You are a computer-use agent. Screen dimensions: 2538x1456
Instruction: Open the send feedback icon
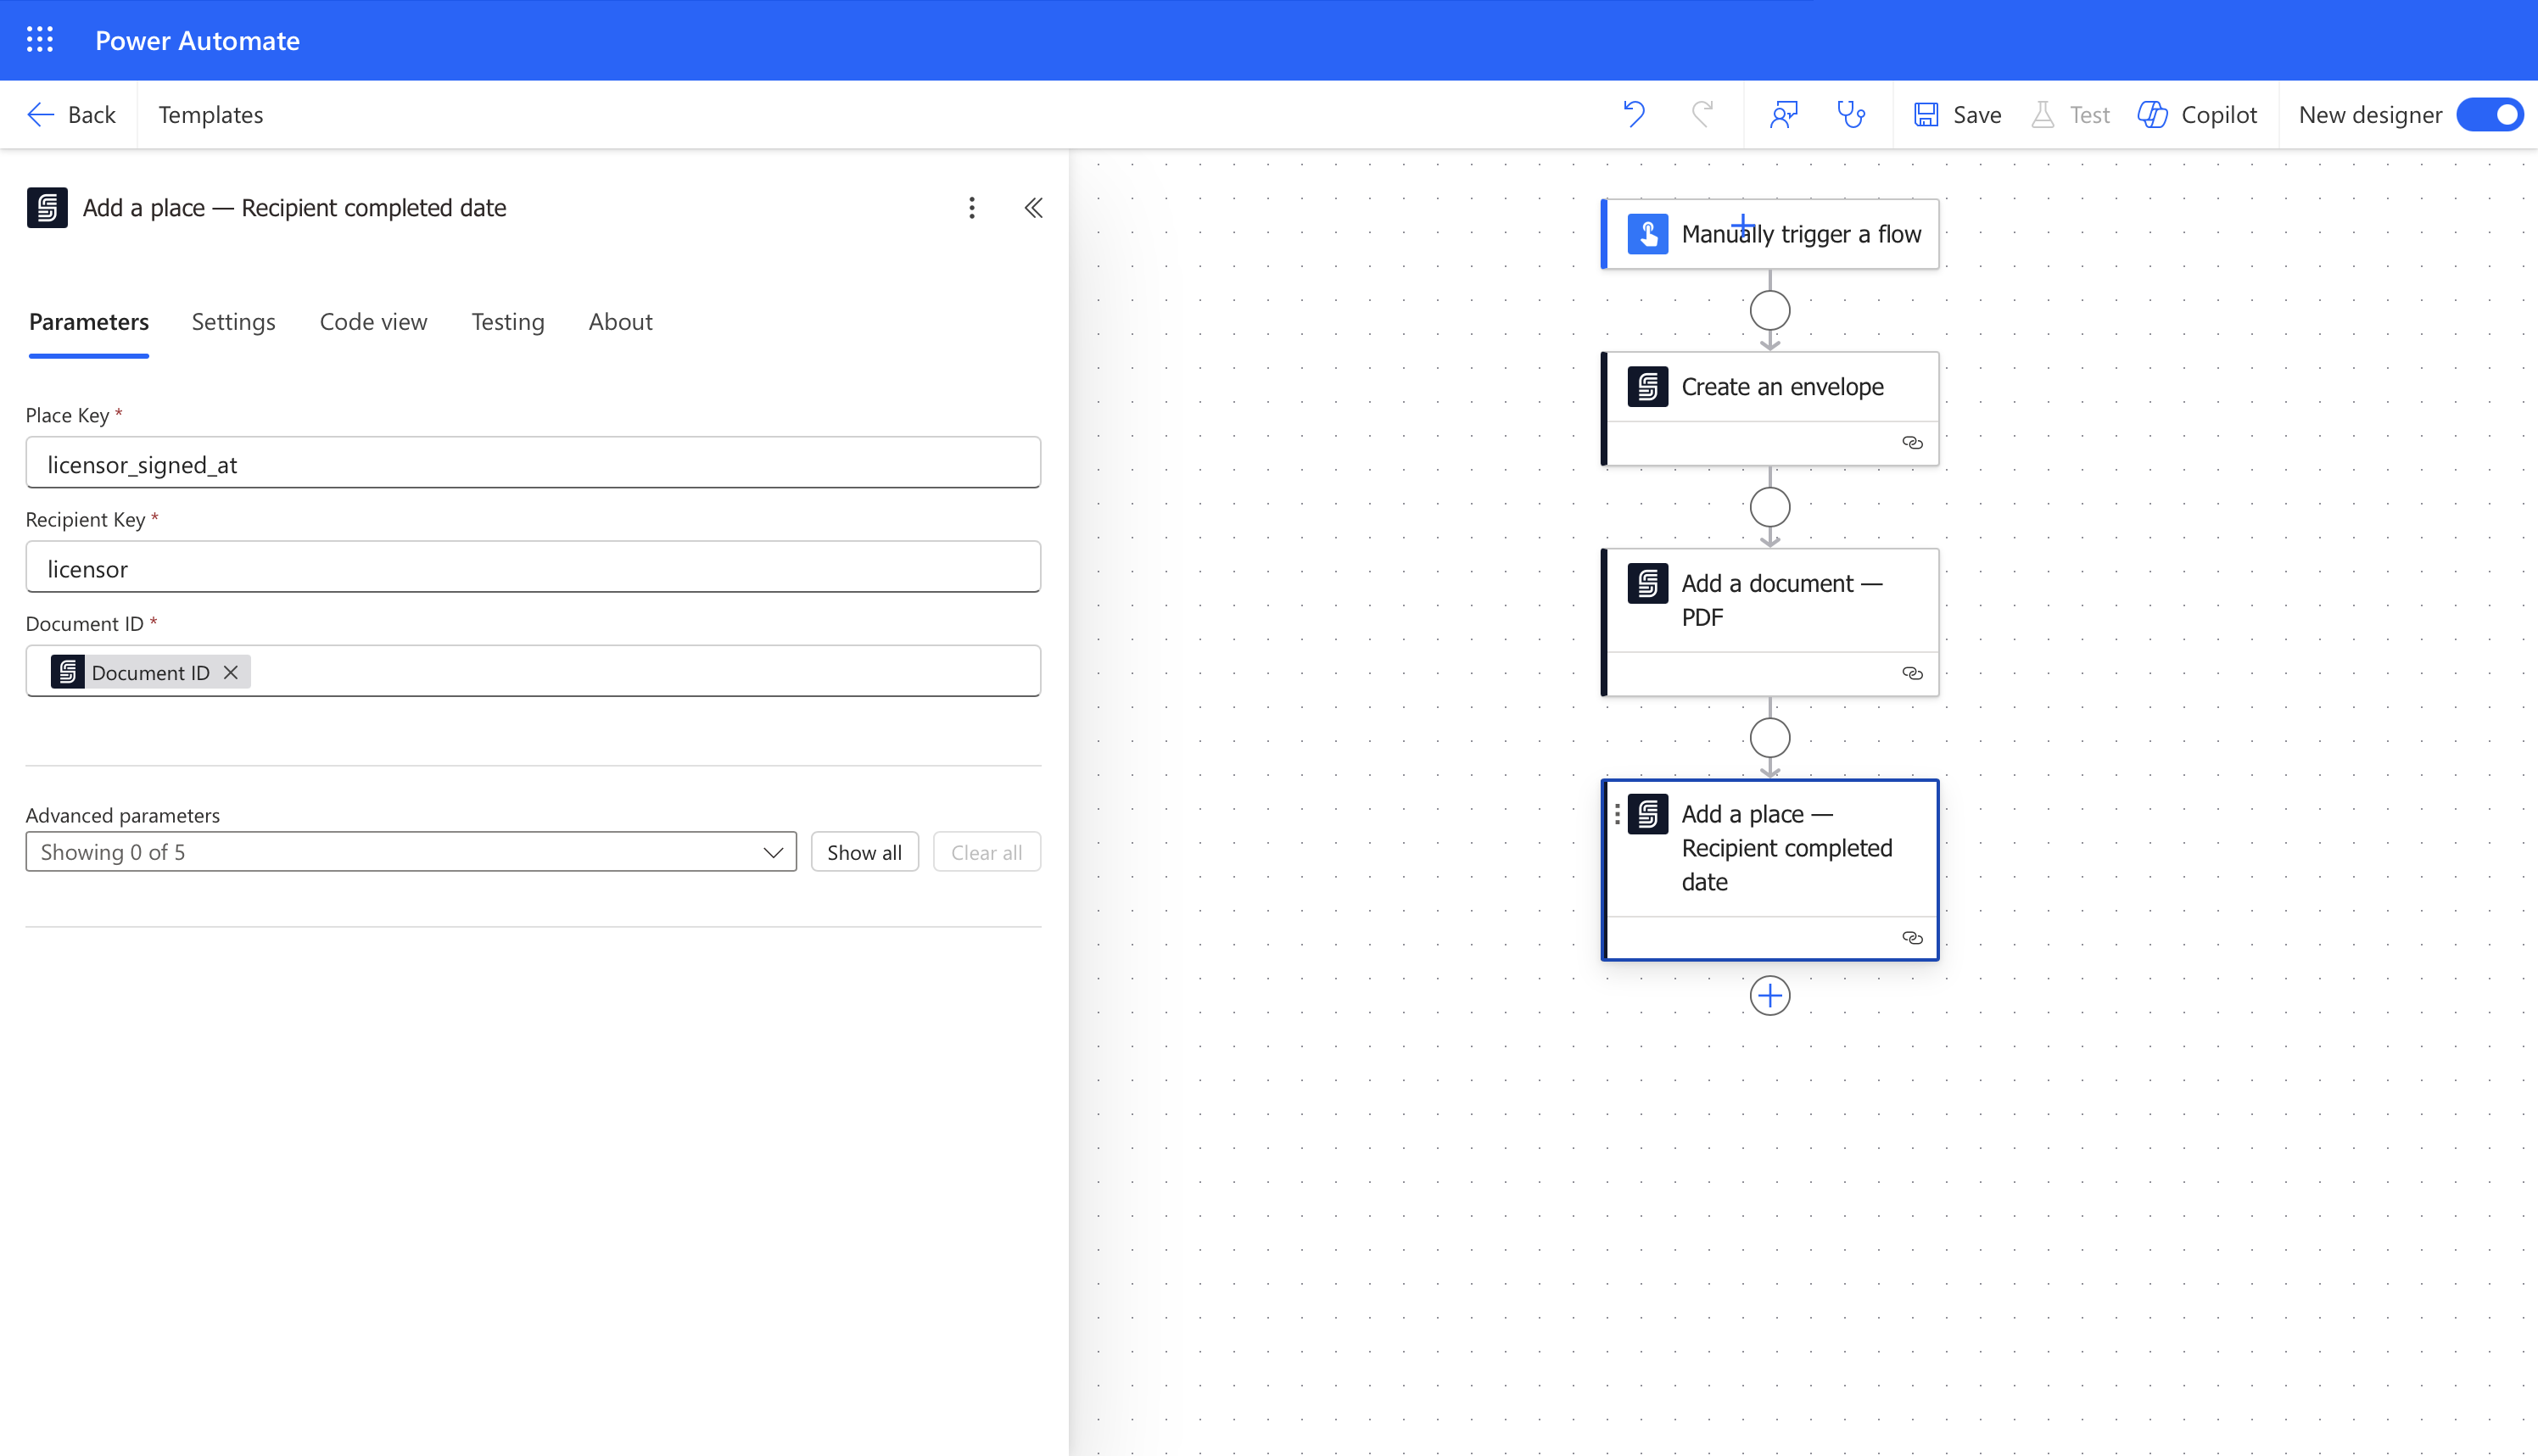point(1784,115)
